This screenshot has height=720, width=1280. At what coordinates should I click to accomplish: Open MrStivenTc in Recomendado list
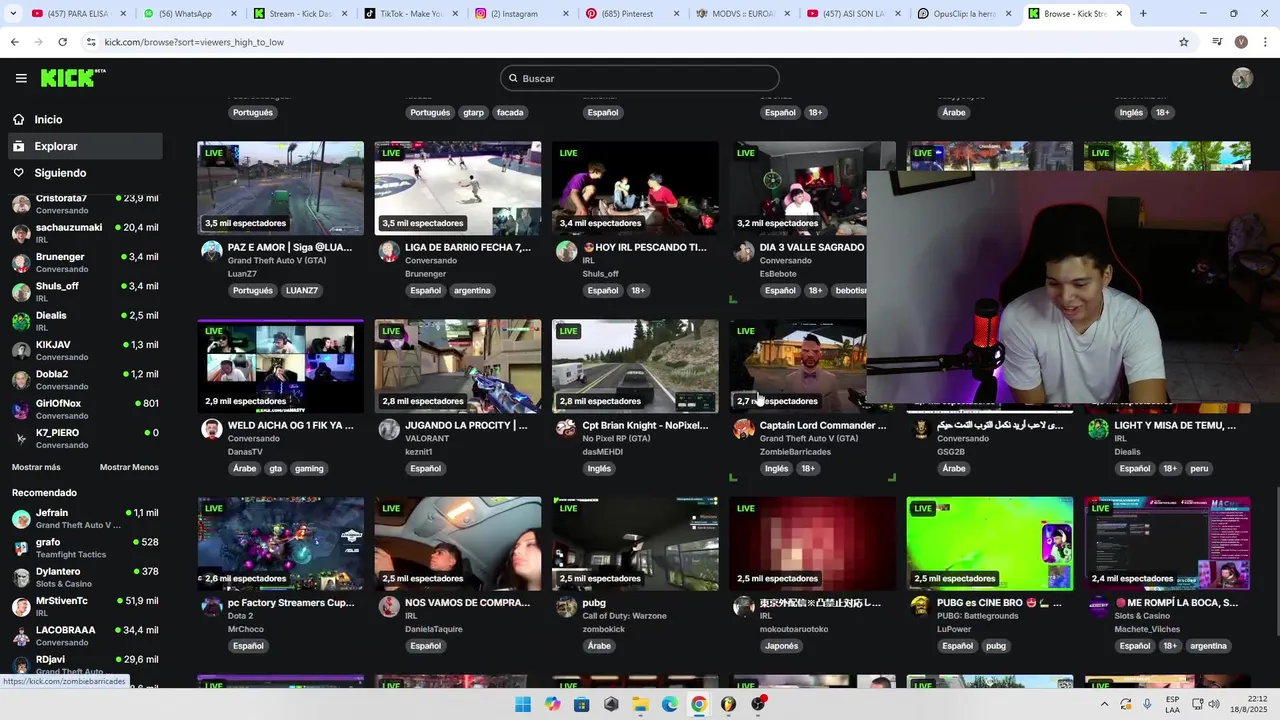click(85, 607)
